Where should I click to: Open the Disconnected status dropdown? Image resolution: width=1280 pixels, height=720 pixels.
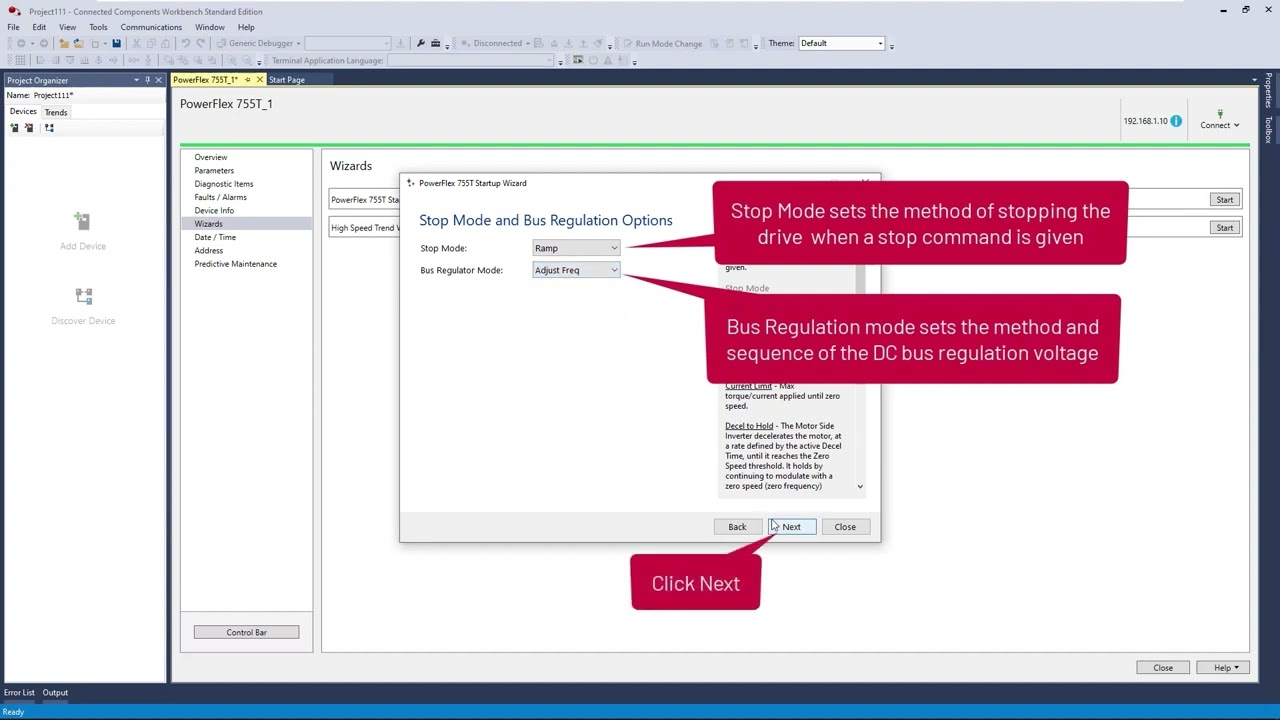coord(527,43)
